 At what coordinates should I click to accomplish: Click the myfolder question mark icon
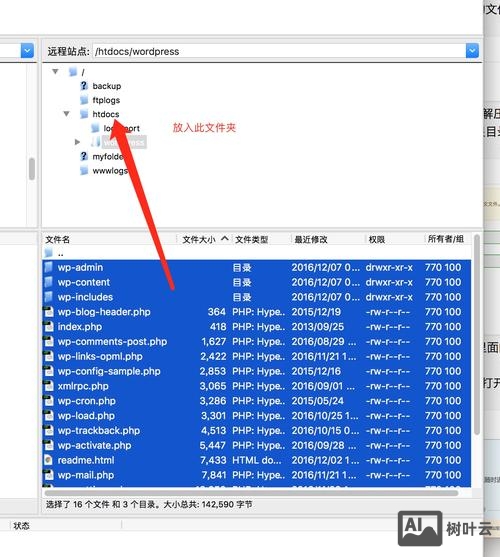pos(84,156)
